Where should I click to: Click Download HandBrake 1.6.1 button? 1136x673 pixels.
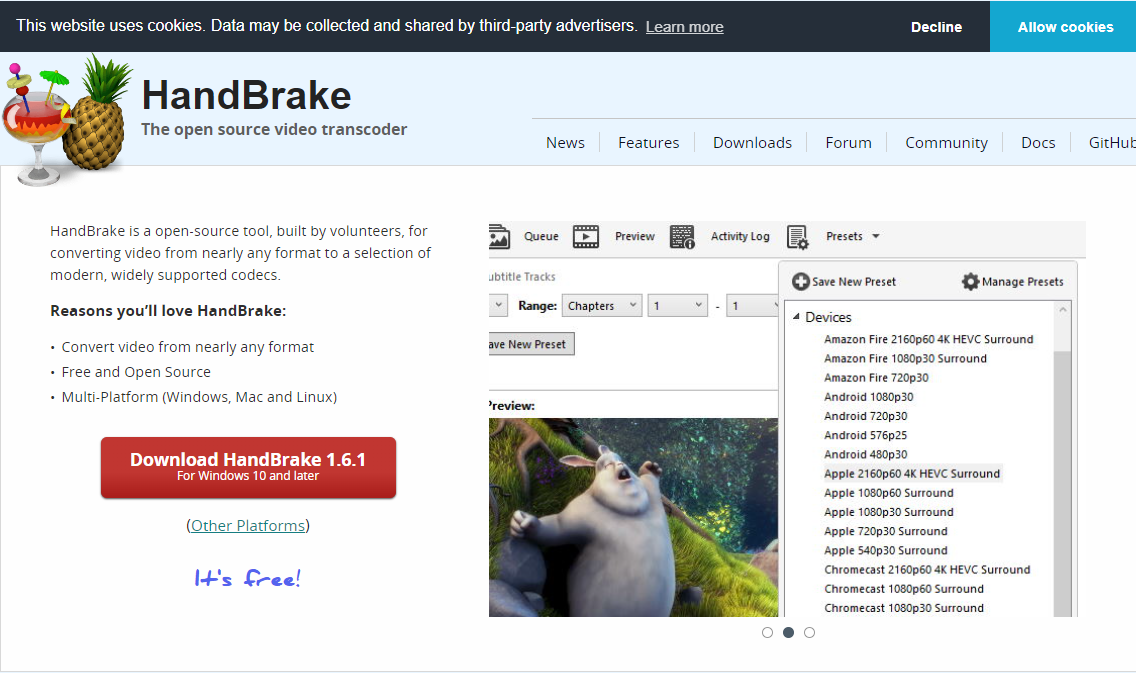click(x=248, y=467)
